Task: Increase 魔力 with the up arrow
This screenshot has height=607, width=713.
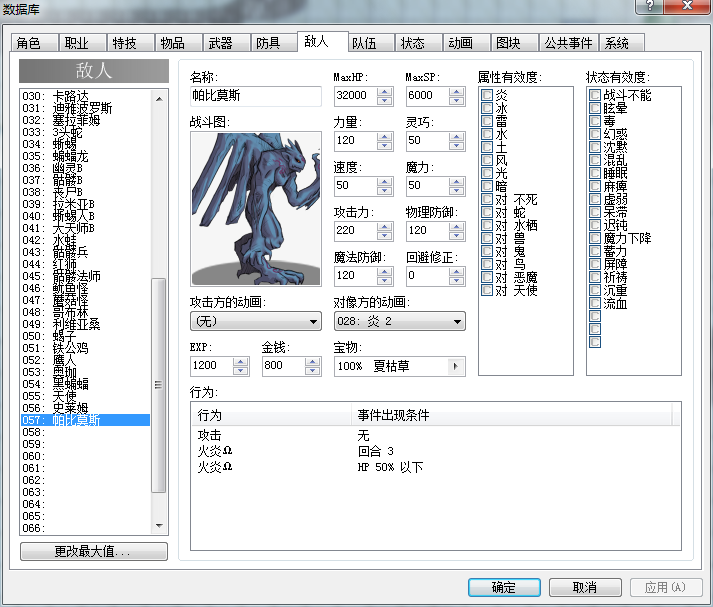Action: click(457, 181)
